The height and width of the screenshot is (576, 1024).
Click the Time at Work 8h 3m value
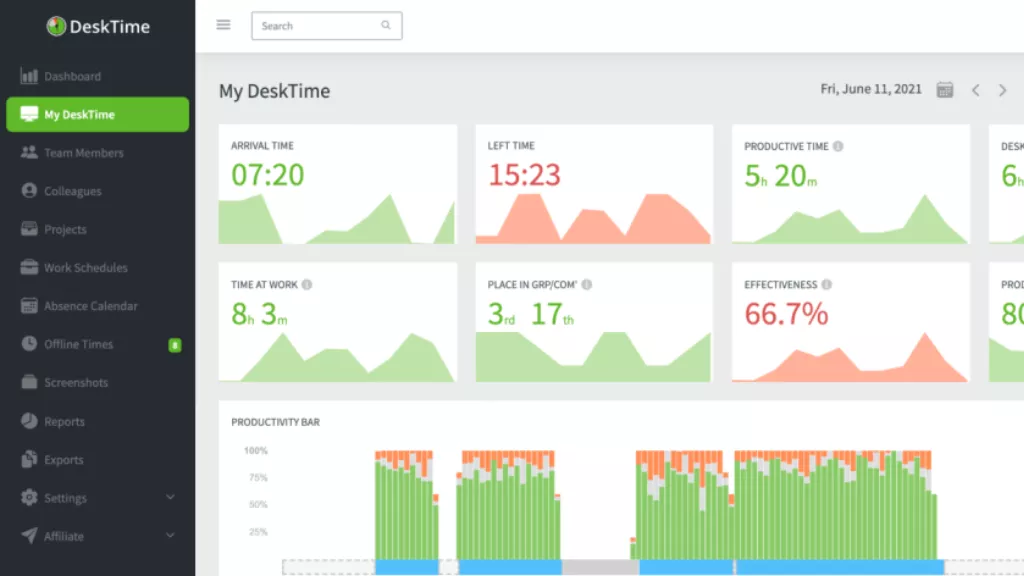[x=259, y=314]
